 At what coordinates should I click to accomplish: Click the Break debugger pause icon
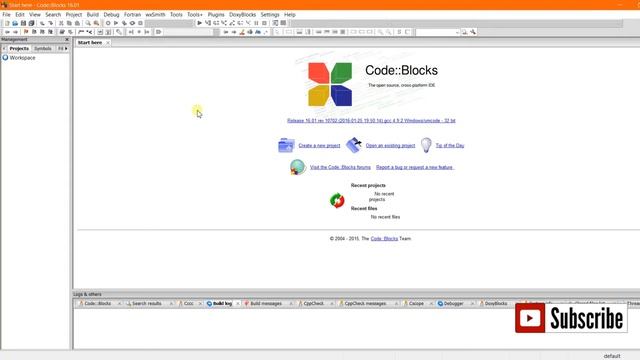[x=256, y=23]
